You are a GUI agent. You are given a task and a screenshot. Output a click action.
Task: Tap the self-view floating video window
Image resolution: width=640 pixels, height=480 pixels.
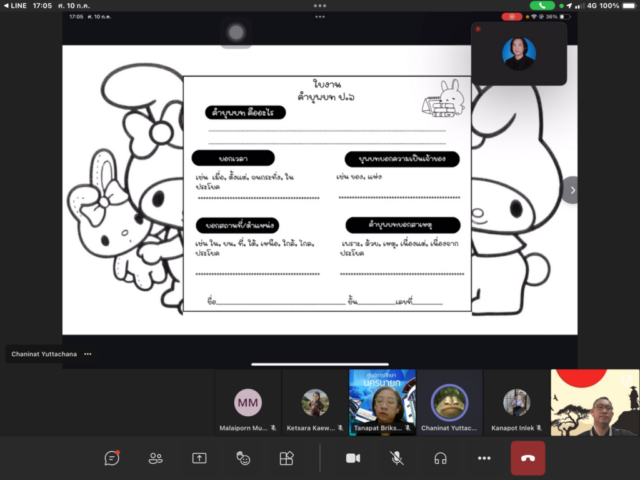pyautogui.click(x=519, y=53)
